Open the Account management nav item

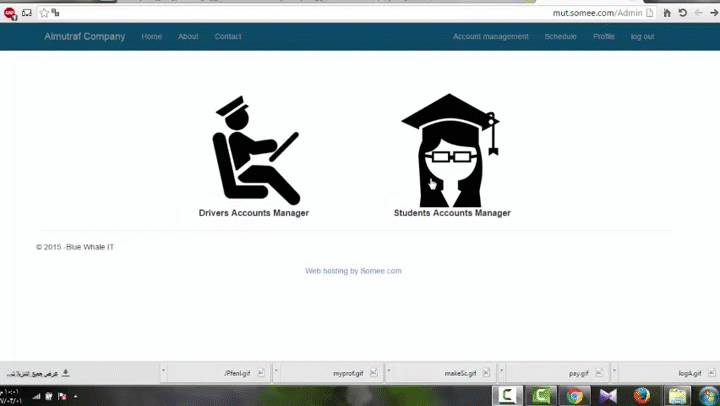tap(490, 37)
